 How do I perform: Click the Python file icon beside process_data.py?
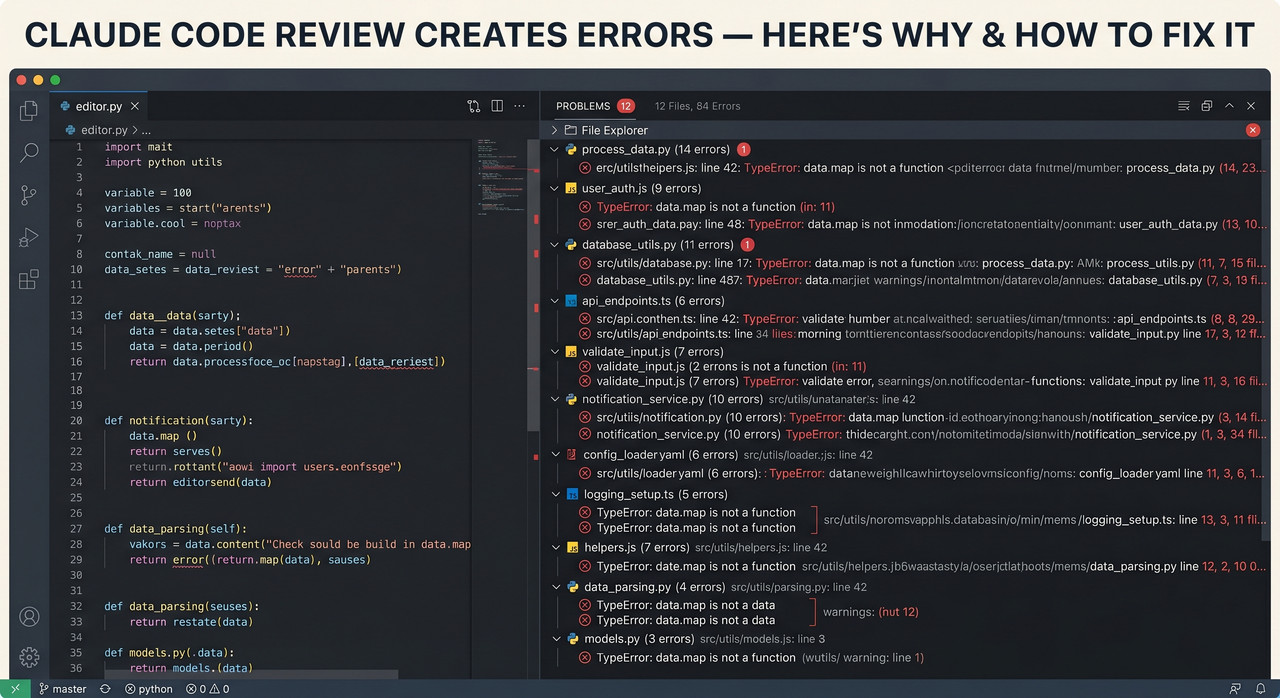click(572, 149)
